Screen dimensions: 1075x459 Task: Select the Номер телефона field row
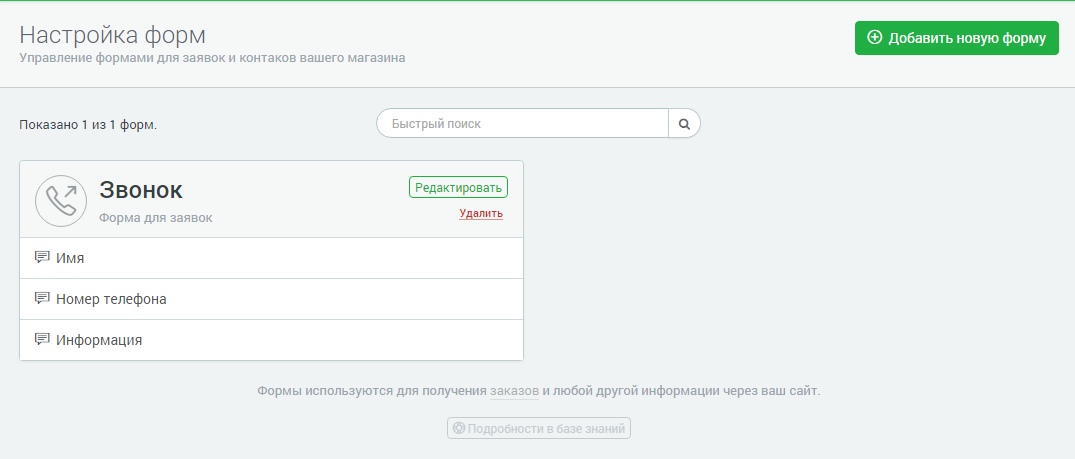click(x=271, y=299)
